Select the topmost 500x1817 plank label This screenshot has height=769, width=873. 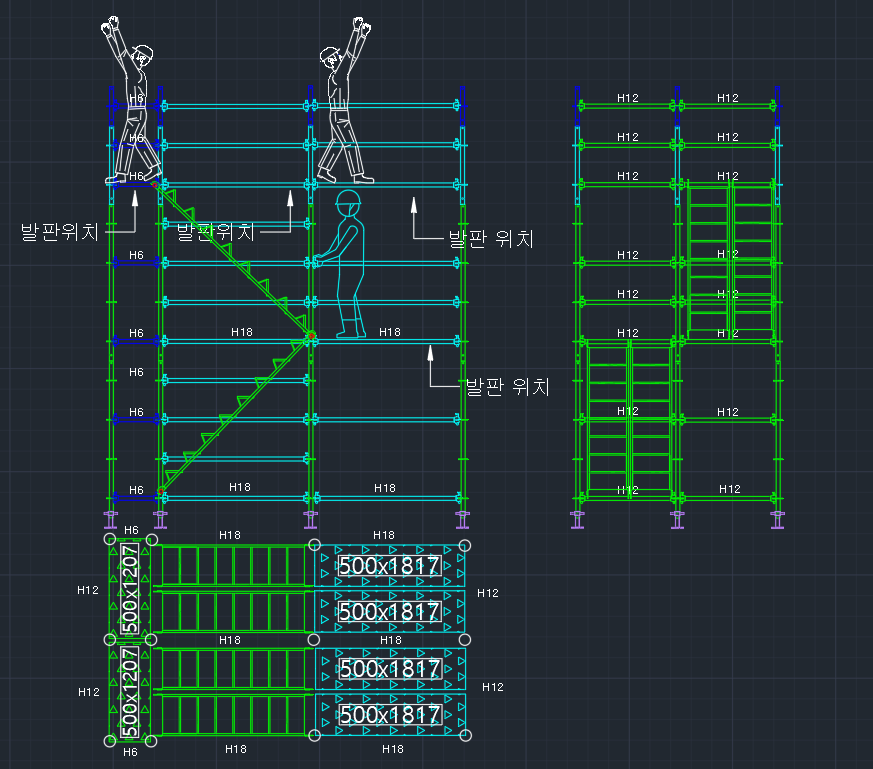(x=389, y=566)
